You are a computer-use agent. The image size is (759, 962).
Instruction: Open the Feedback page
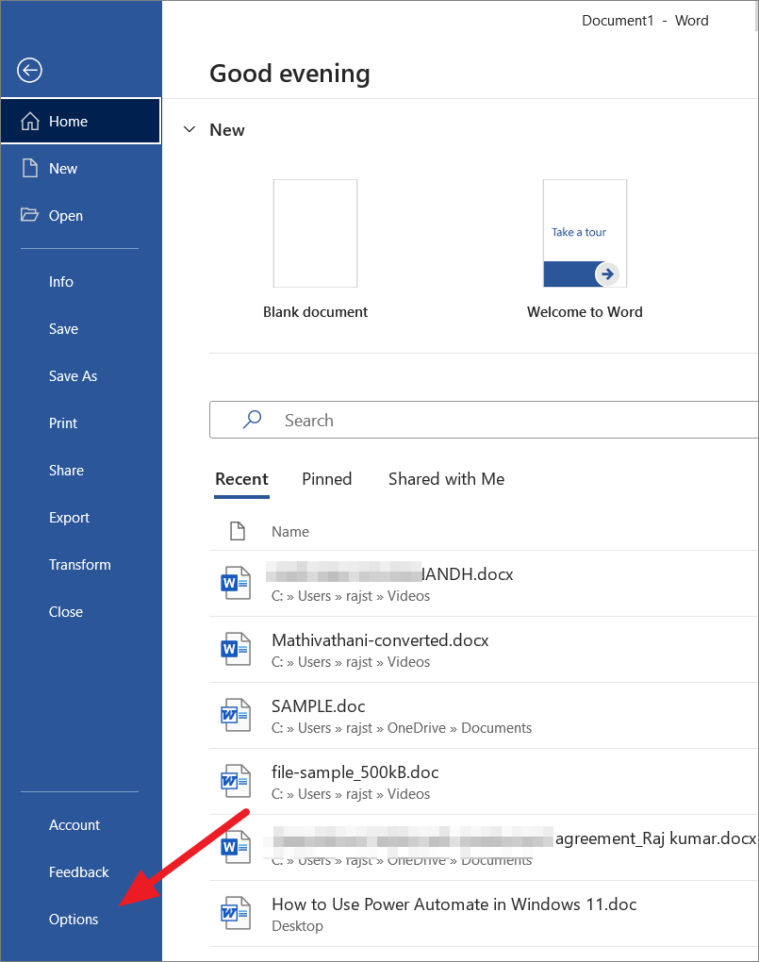pos(81,872)
